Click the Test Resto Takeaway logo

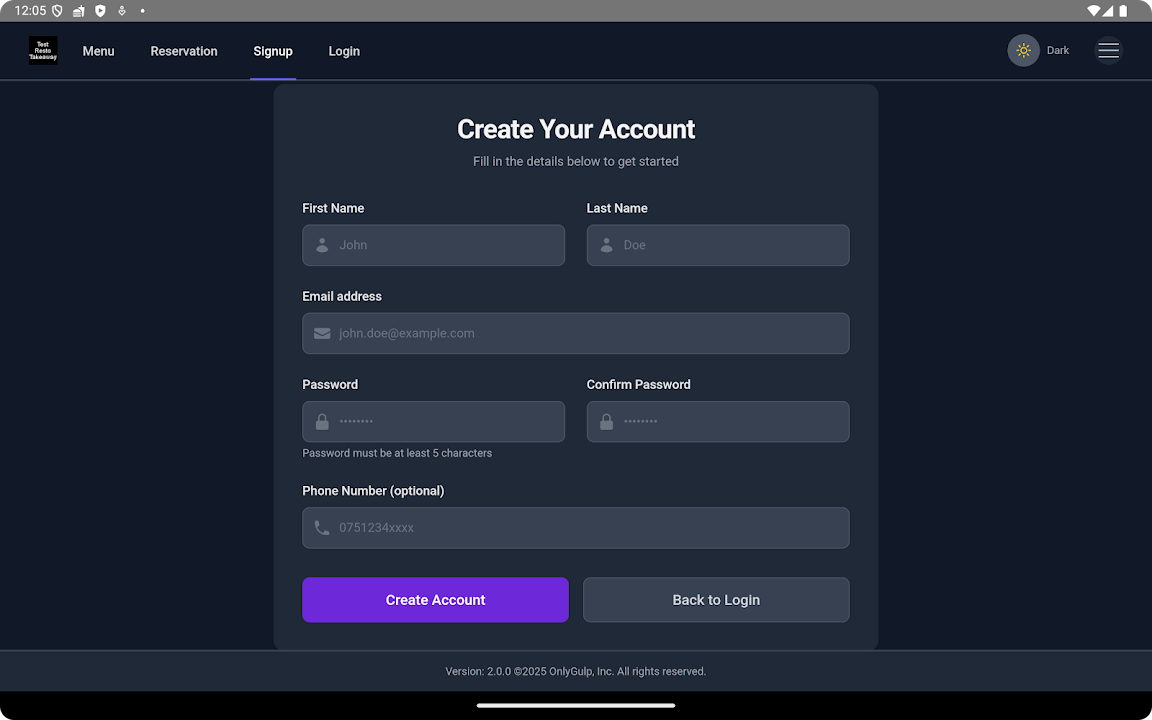(x=43, y=51)
